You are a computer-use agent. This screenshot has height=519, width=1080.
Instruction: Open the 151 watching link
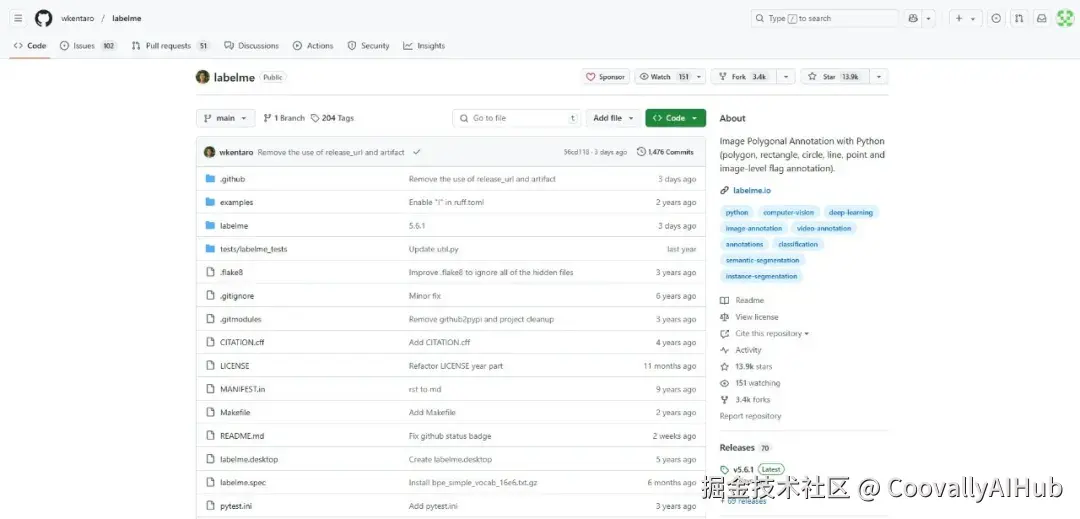(750, 383)
